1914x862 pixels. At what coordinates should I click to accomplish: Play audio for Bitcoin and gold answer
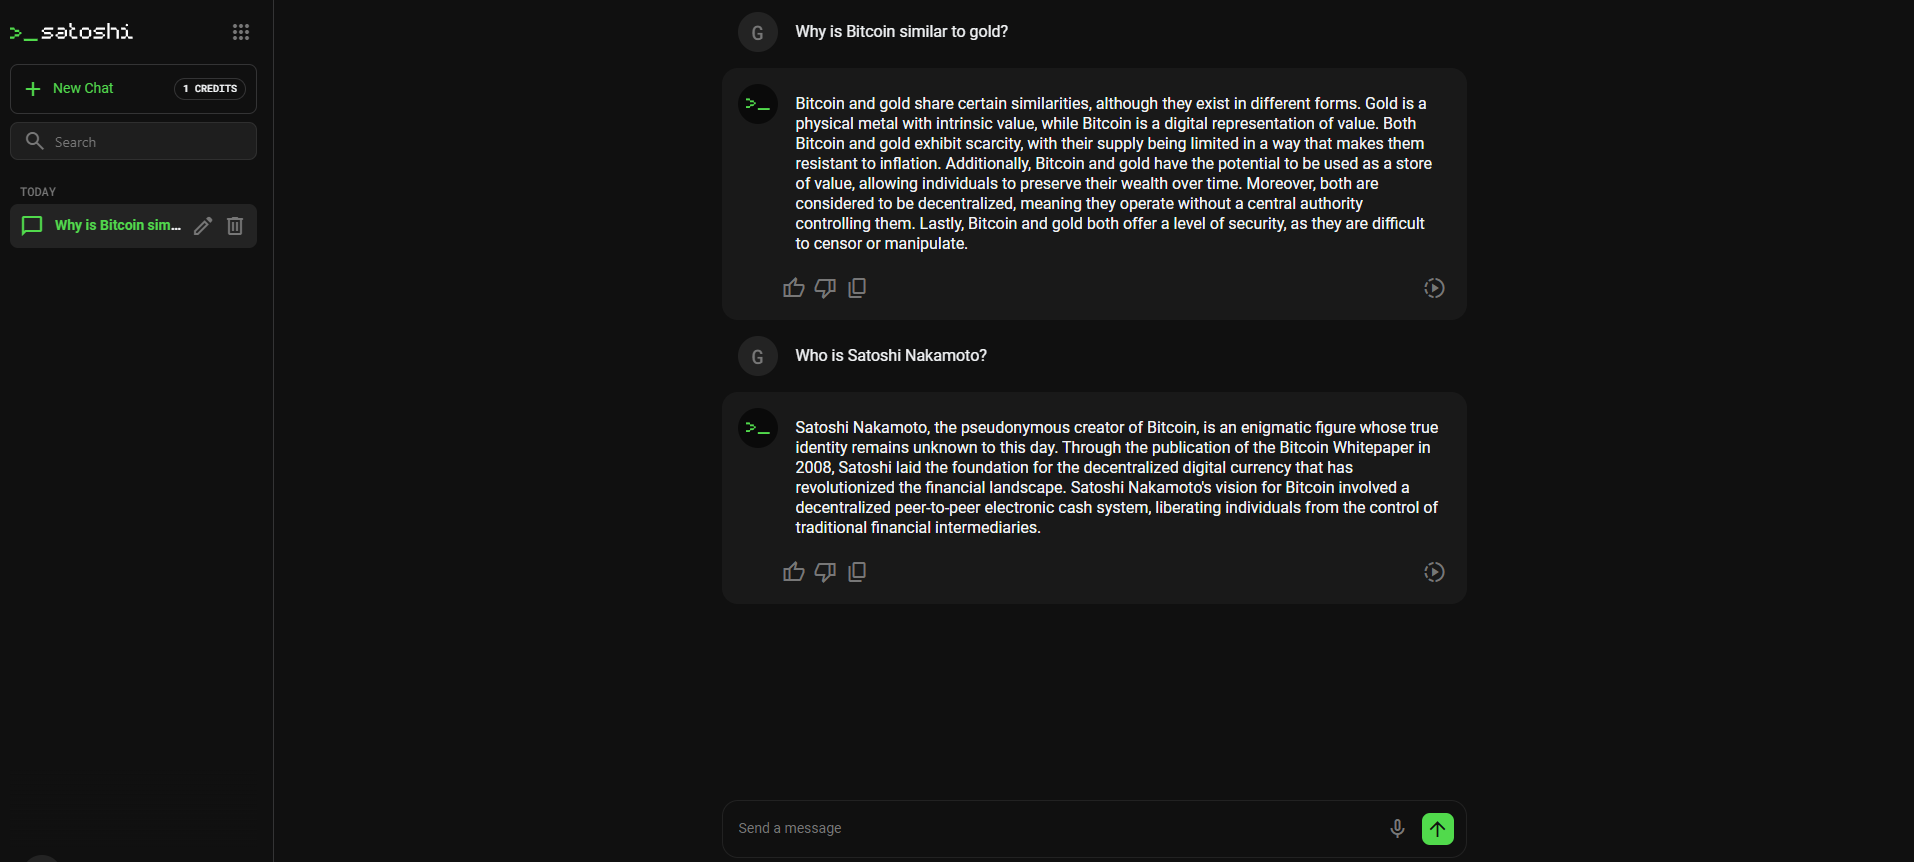click(x=1434, y=288)
